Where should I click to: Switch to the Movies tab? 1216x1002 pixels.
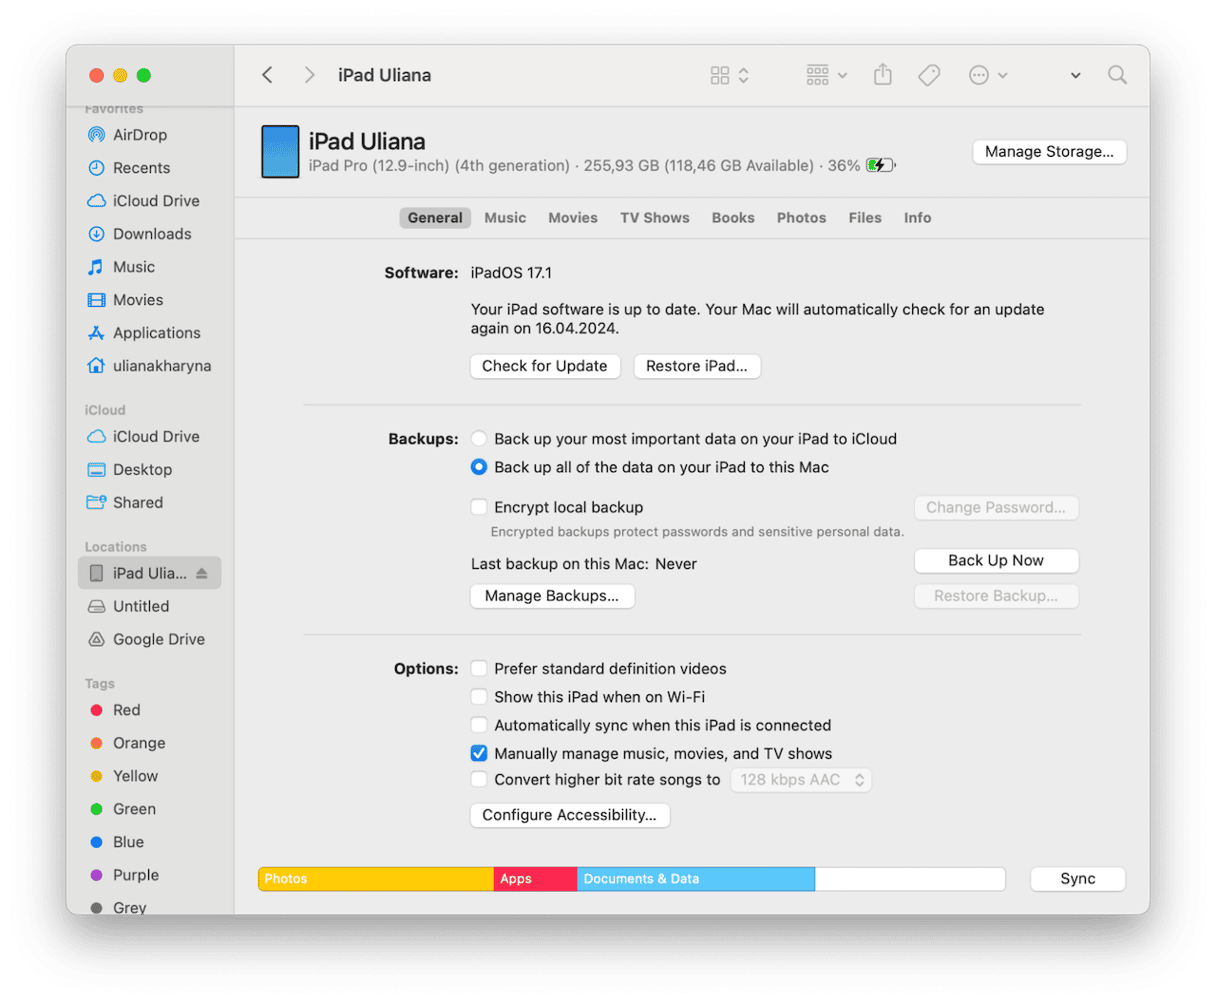[573, 218]
